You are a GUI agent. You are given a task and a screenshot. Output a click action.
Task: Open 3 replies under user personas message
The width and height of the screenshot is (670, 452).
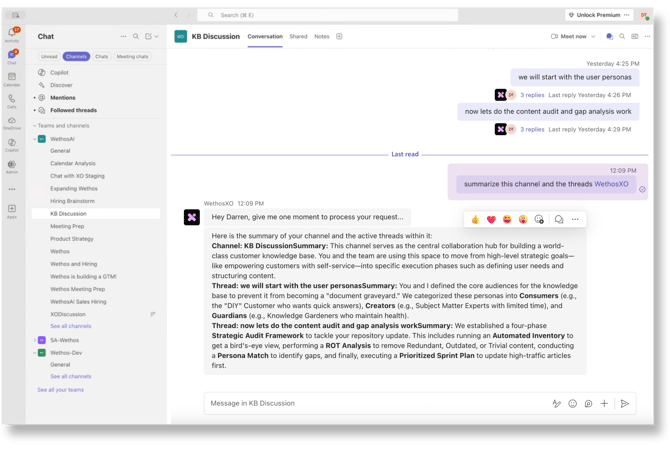pyautogui.click(x=532, y=95)
